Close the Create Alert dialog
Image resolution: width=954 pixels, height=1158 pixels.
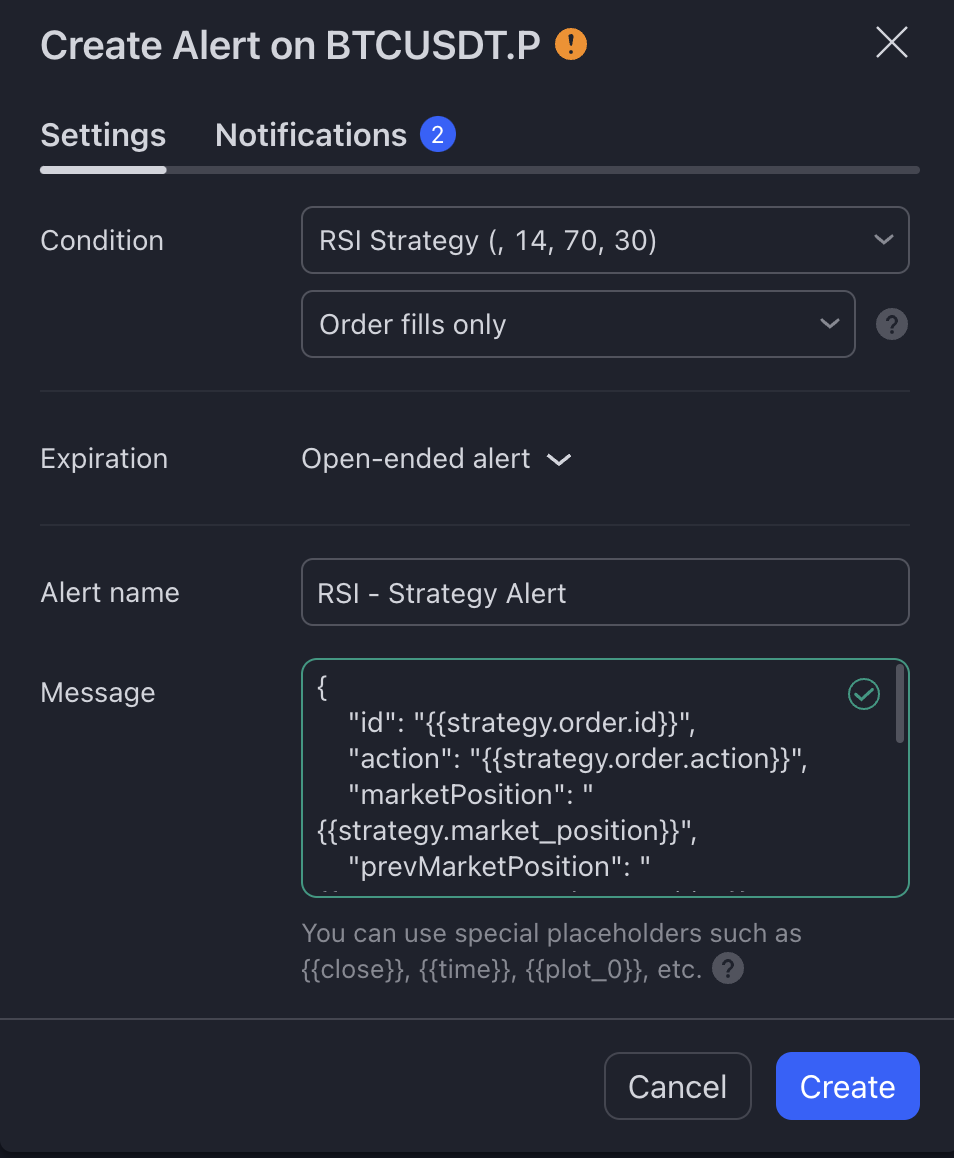[x=891, y=43]
